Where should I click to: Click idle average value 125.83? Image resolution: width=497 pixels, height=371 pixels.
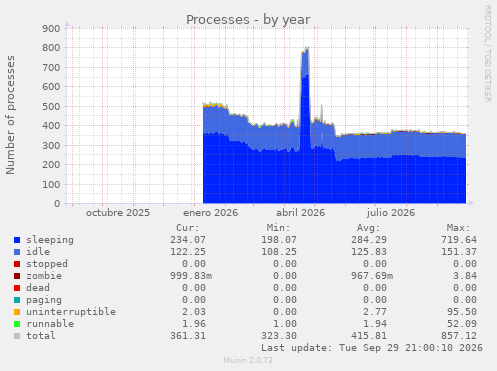(369, 252)
